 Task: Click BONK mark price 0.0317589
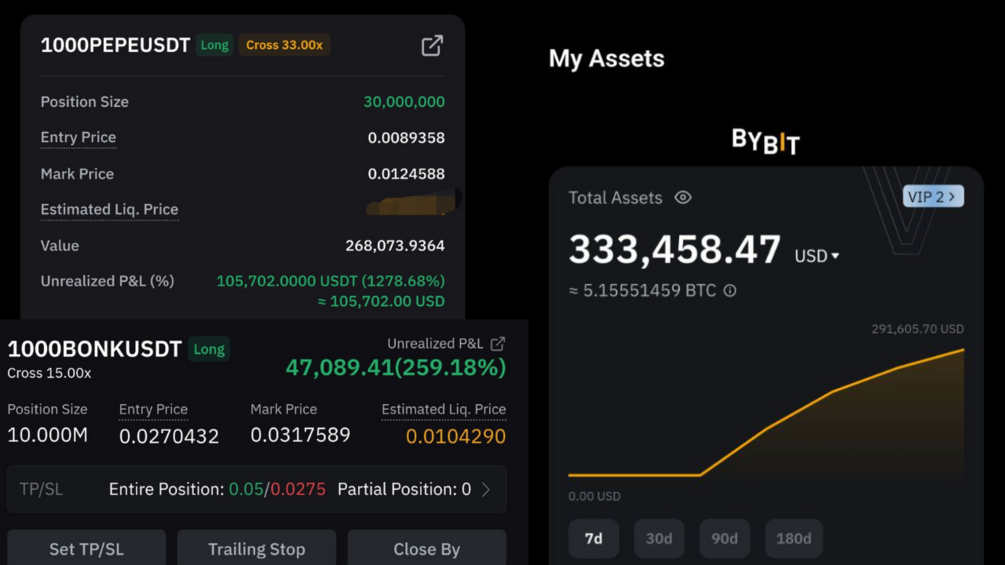301,435
